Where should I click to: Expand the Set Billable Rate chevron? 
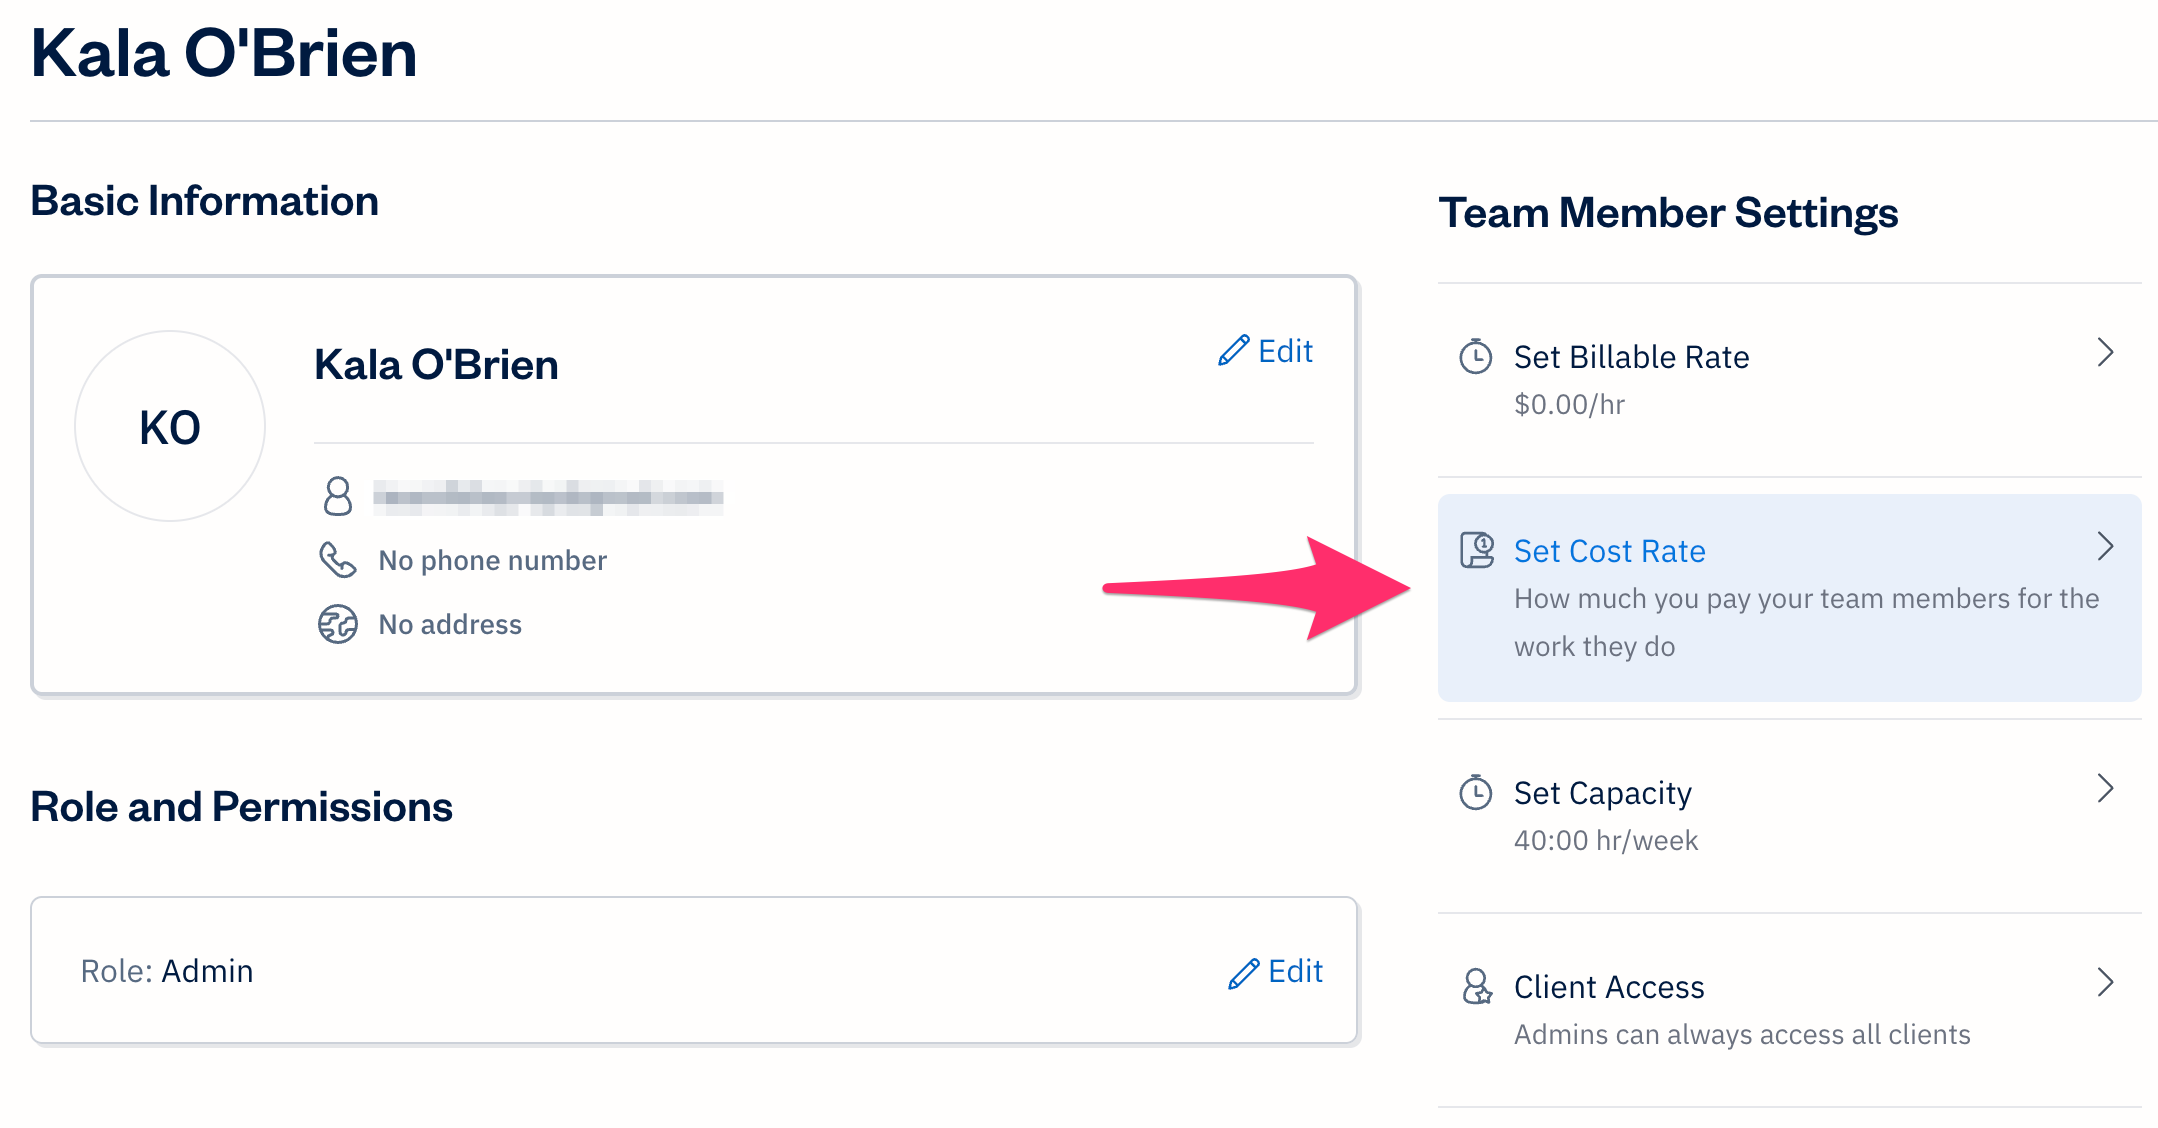2106,352
